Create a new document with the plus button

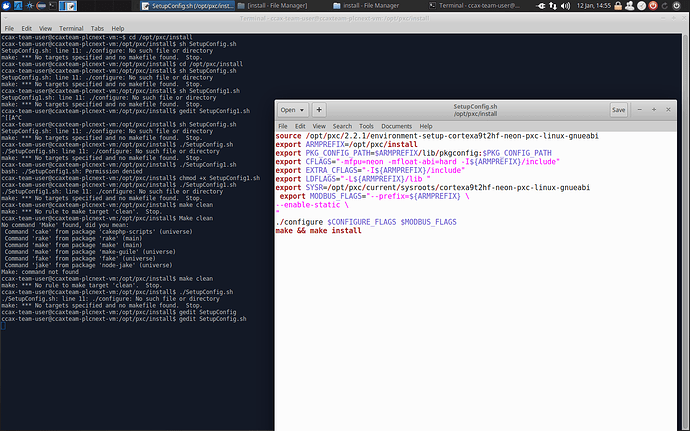[319, 110]
